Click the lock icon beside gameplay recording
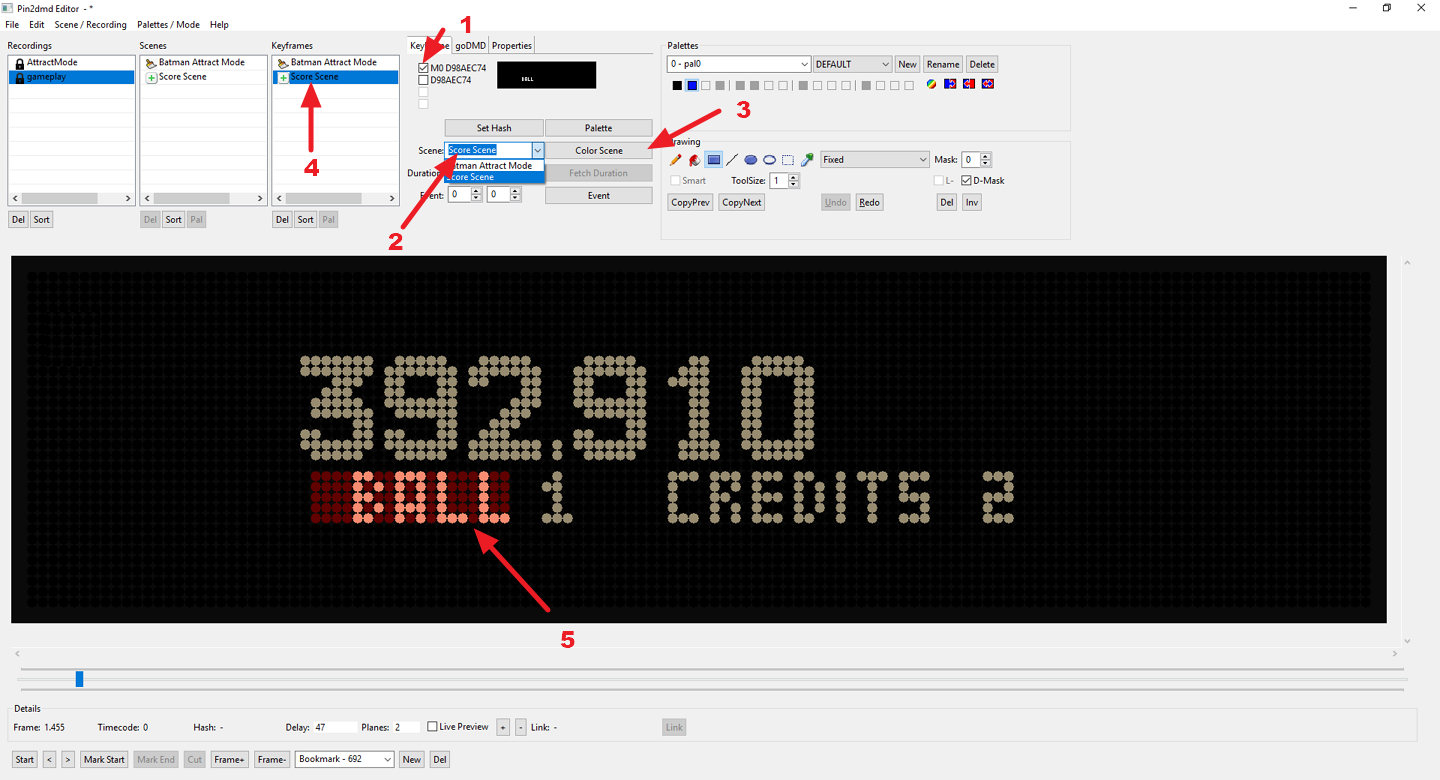This screenshot has height=780, width=1440. pos(19,77)
